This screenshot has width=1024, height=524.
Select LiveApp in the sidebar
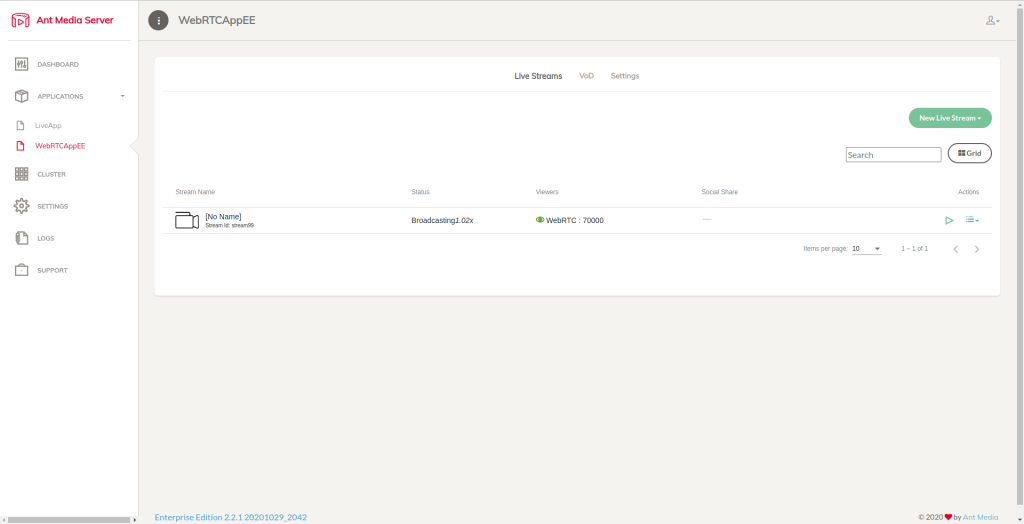48,125
